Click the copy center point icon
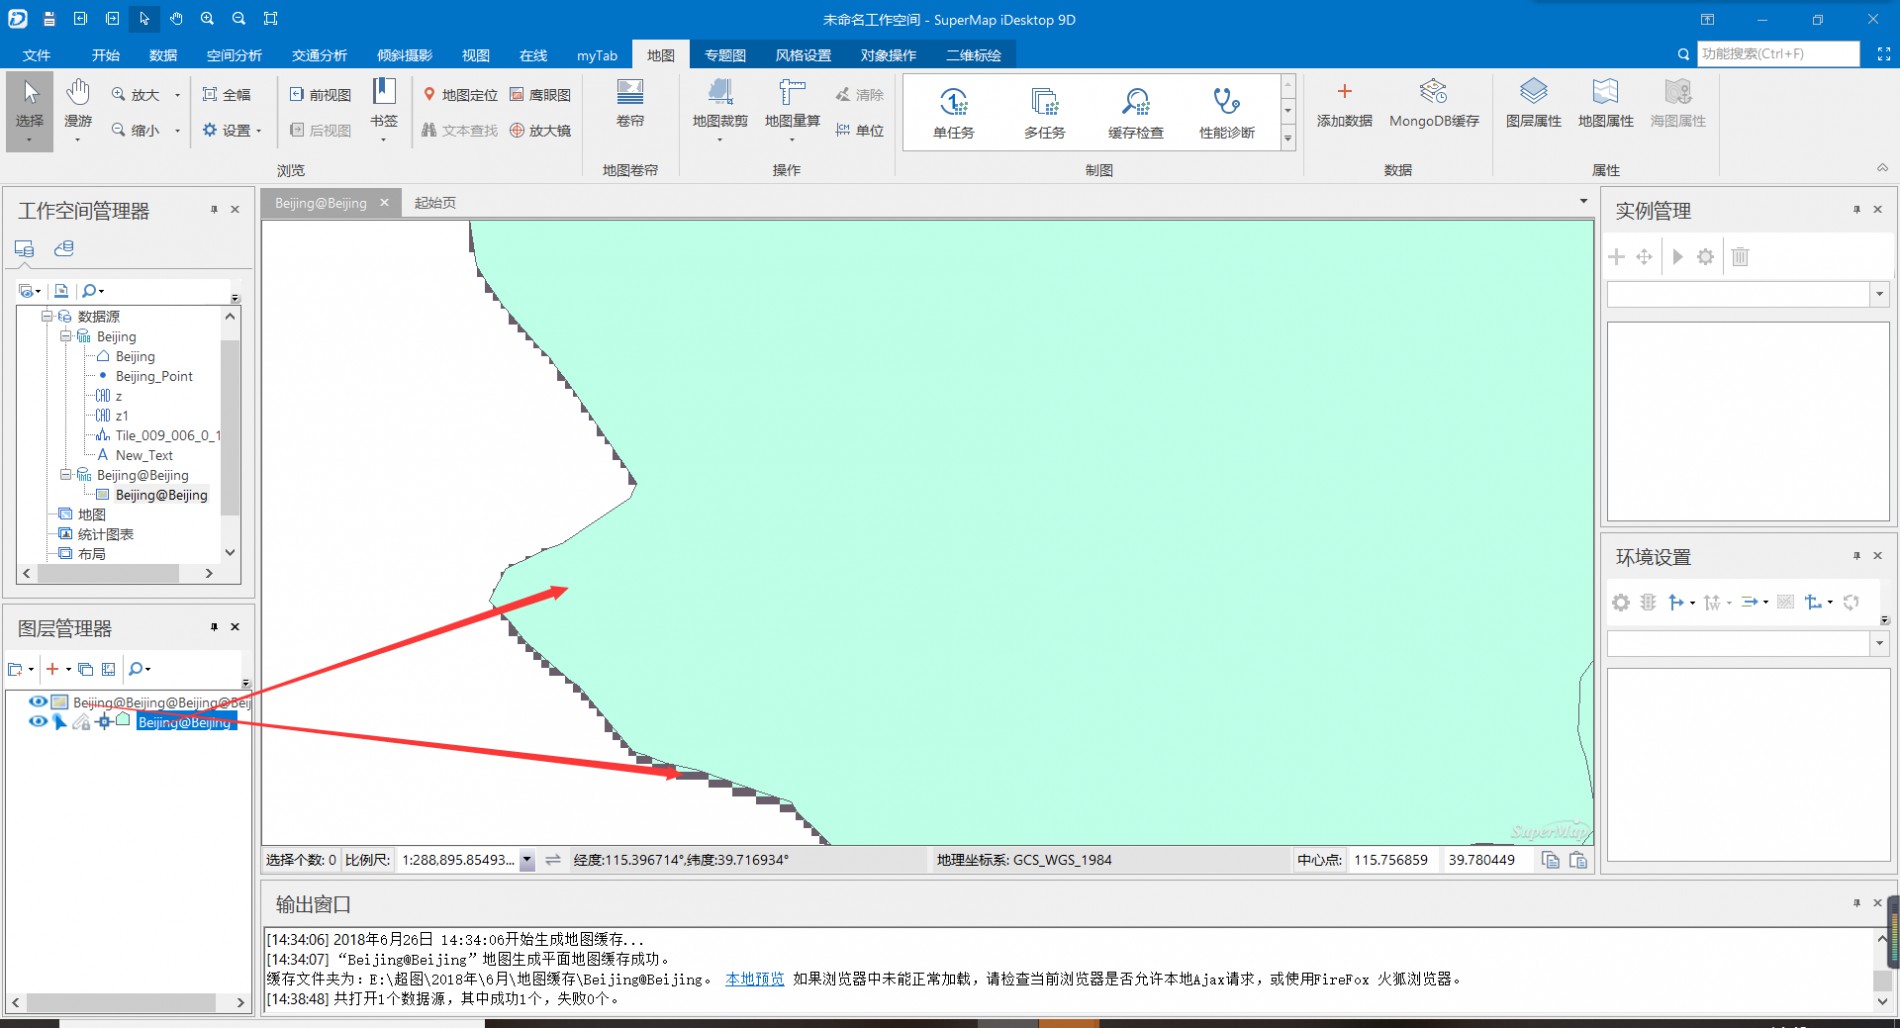The width and height of the screenshot is (1900, 1028). click(x=1550, y=860)
